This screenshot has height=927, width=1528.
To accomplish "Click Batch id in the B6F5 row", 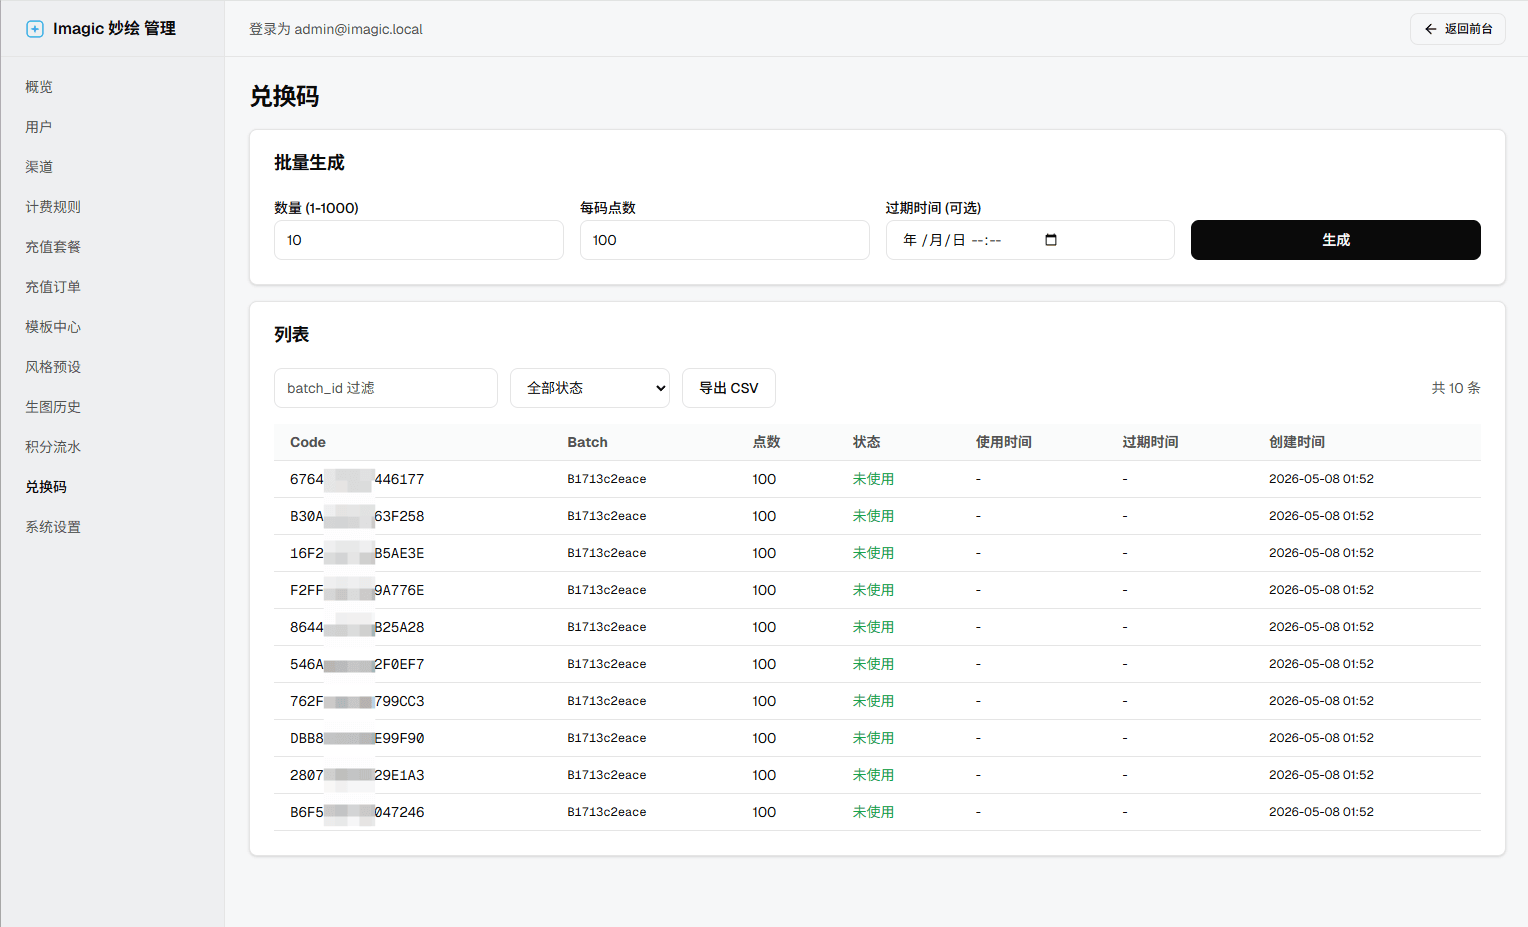I will coord(607,812).
